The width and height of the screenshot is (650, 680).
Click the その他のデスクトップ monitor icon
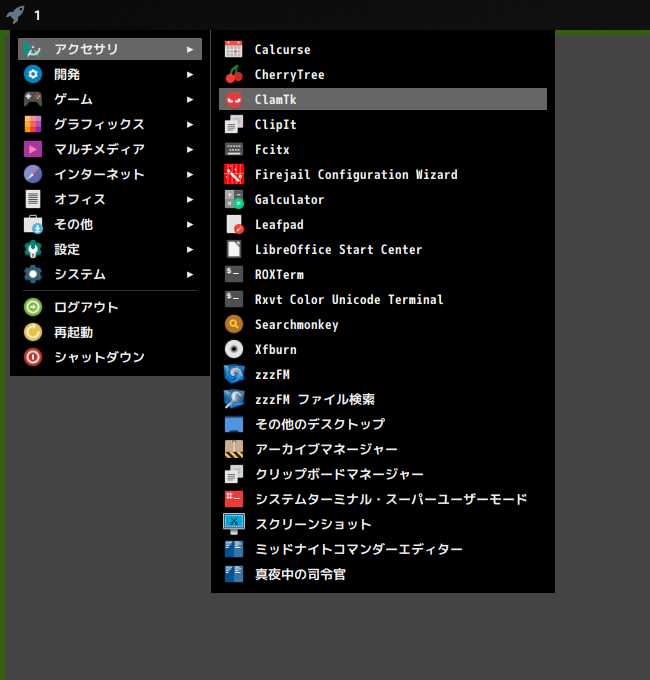(234, 424)
